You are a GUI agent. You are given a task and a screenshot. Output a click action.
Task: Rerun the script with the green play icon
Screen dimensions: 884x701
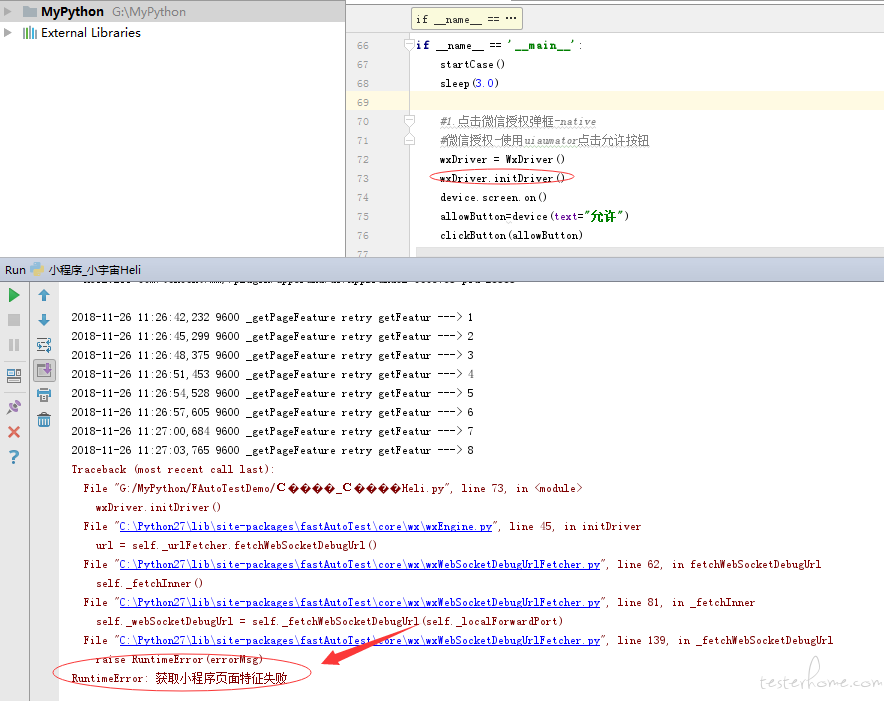click(14, 295)
